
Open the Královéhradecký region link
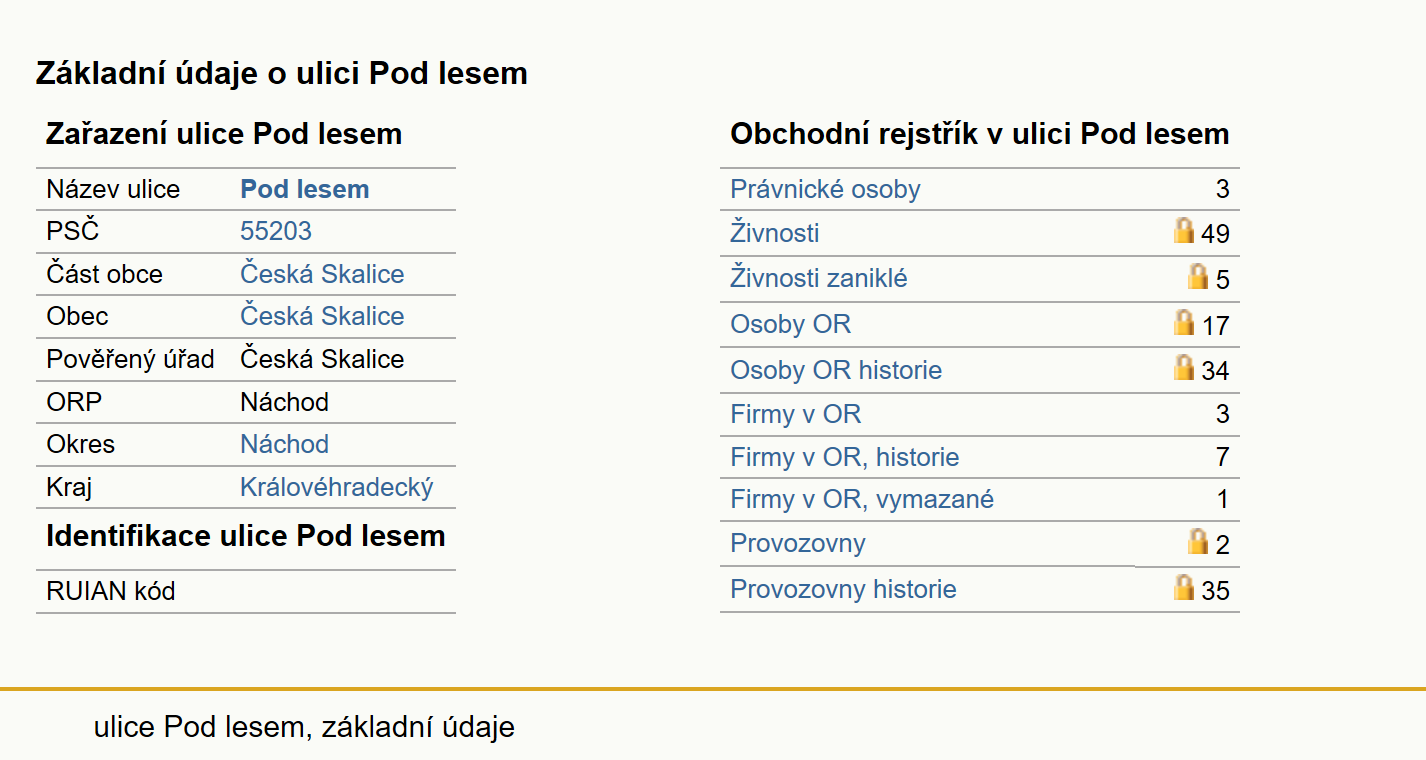(x=337, y=487)
